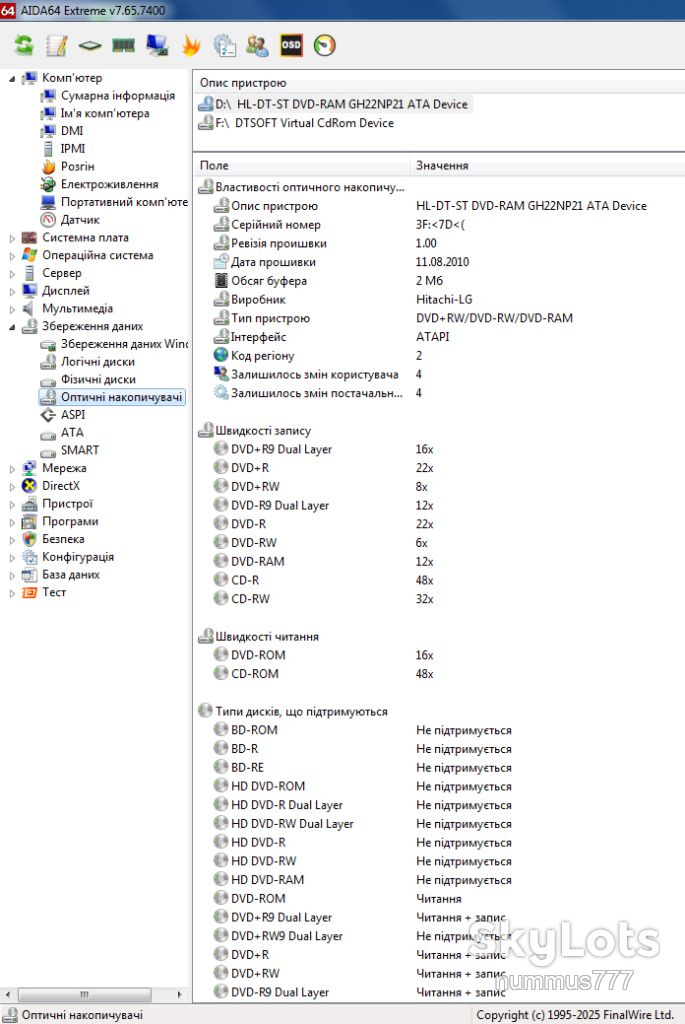Click left arrow of tree horizontal scrollbar
This screenshot has height=1024, width=685.
8,995
